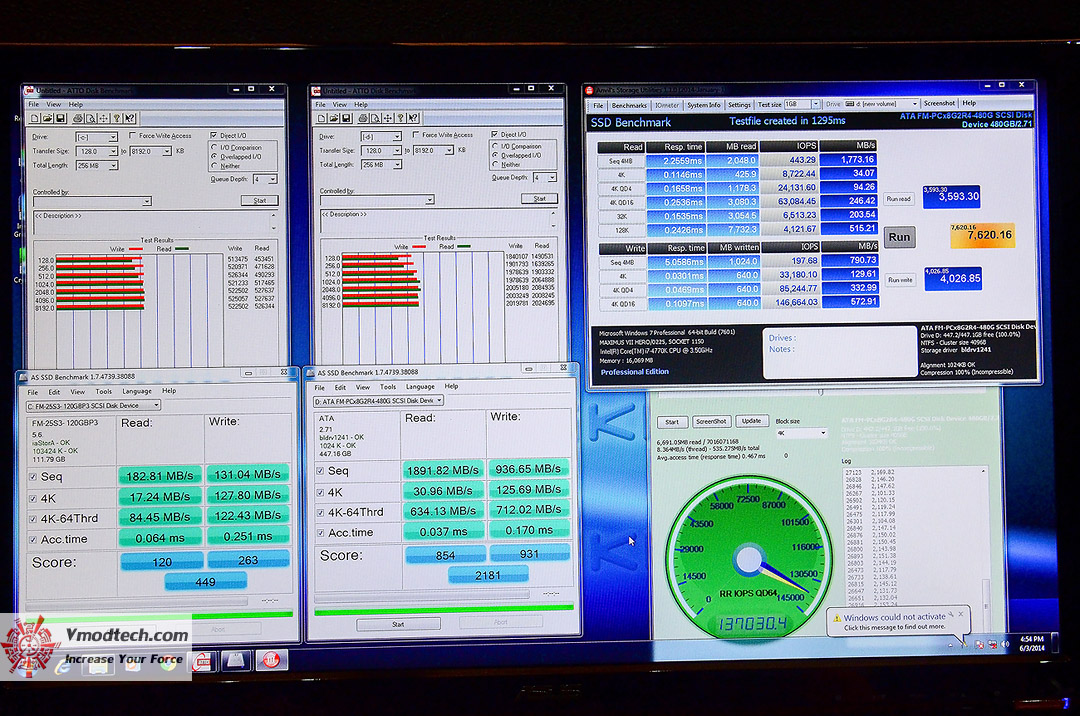This screenshot has height=716, width=1080.
Task: Enable Force Write Access in ATTO drive c
Action: 133,136
